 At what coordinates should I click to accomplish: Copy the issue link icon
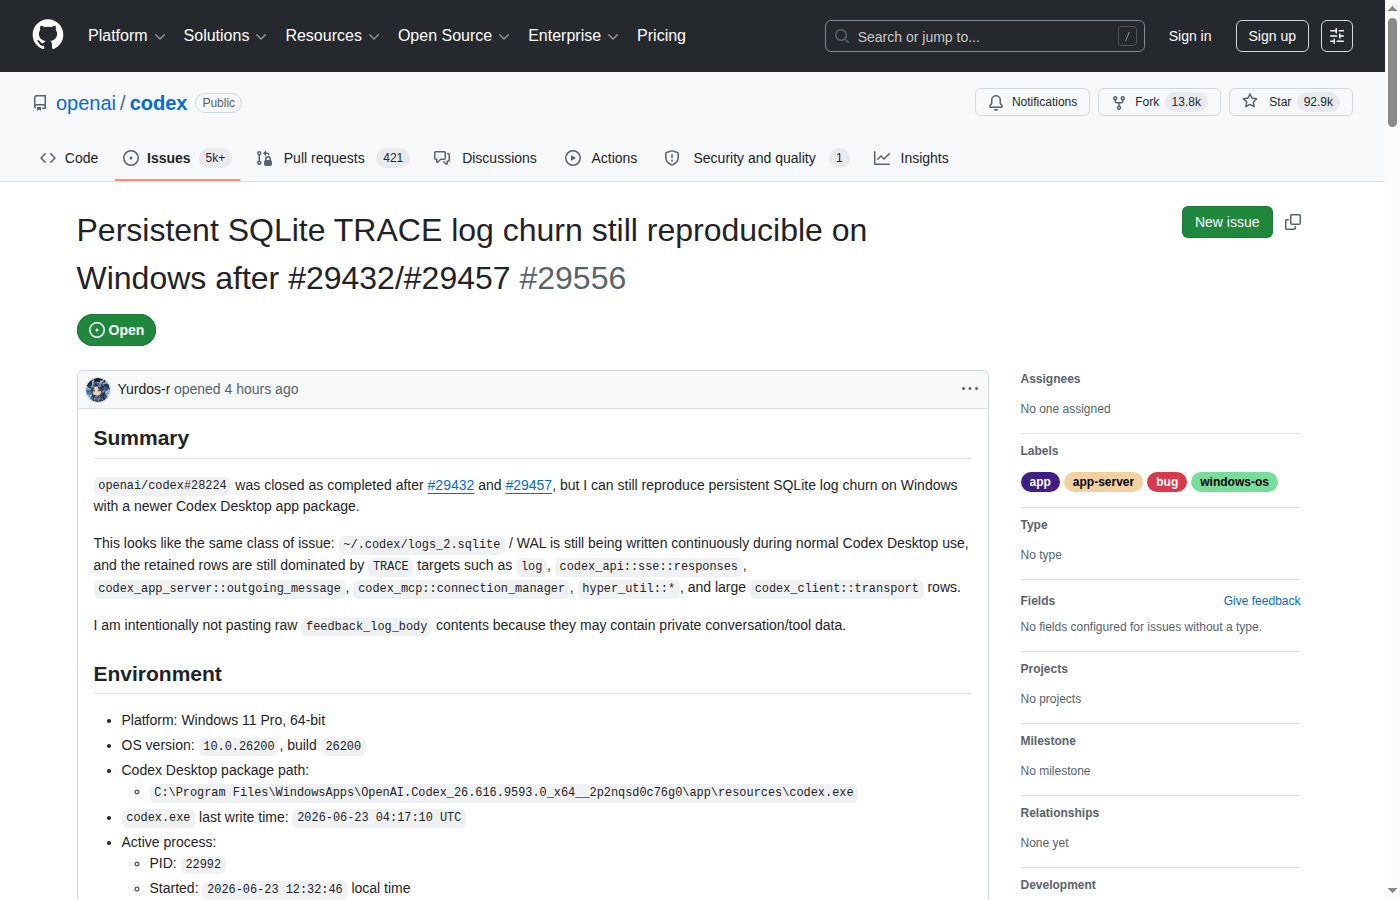click(x=1293, y=222)
